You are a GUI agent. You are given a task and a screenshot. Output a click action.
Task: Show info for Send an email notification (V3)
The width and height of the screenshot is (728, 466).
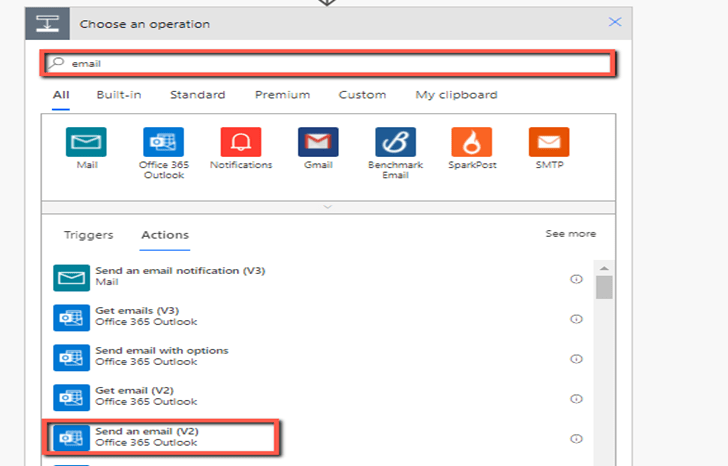point(576,279)
